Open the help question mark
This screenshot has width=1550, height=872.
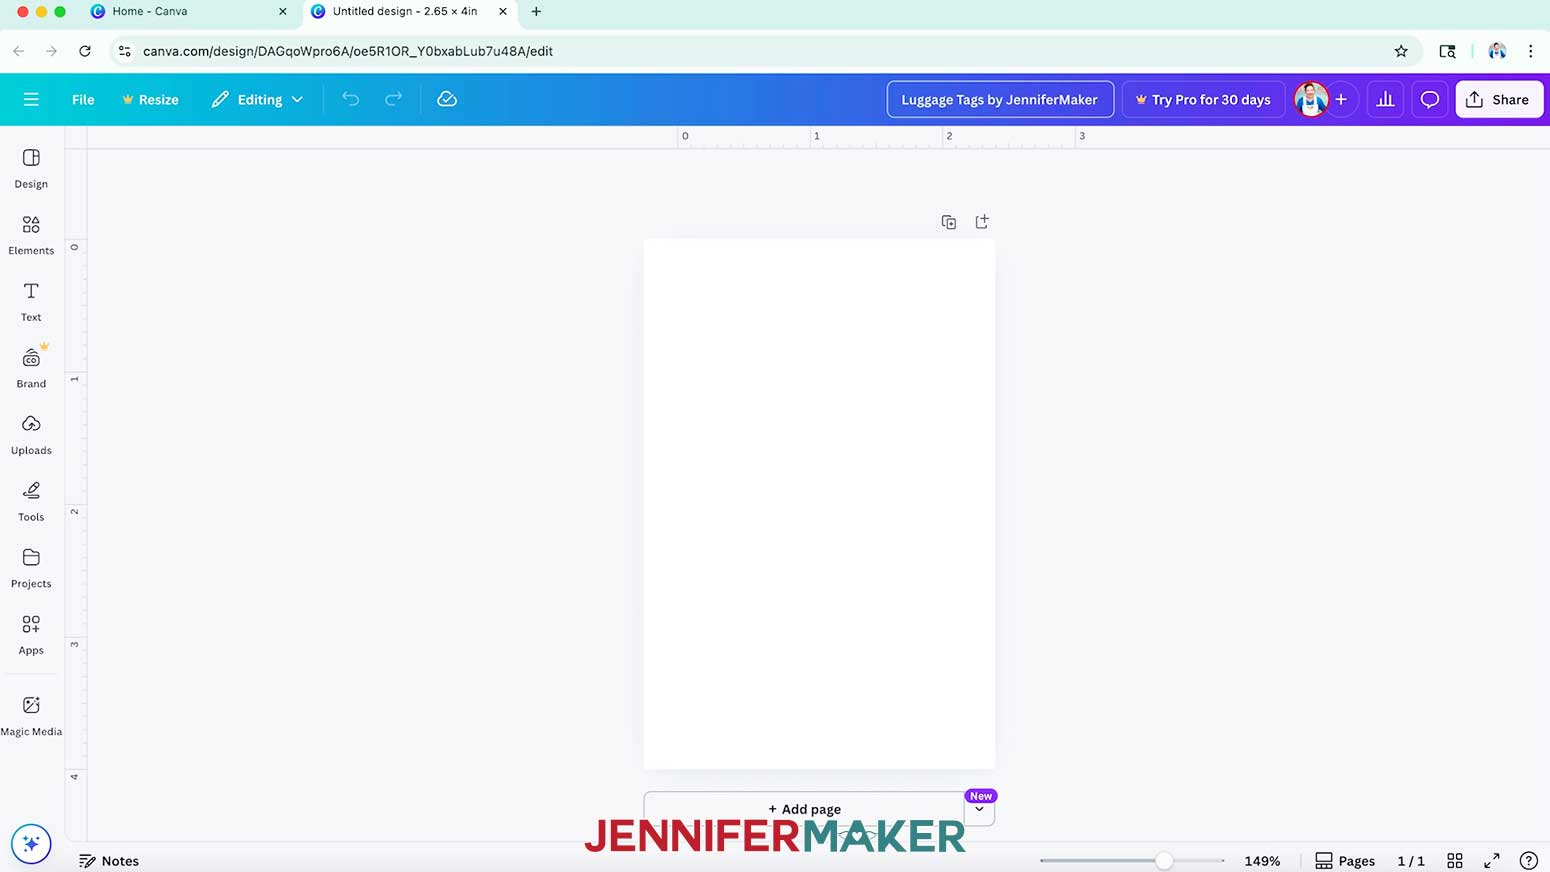click(x=1529, y=861)
